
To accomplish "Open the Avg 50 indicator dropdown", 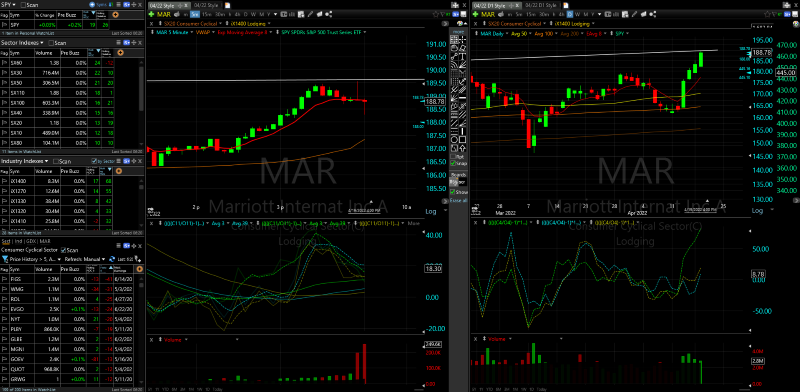I will [x=531, y=33].
